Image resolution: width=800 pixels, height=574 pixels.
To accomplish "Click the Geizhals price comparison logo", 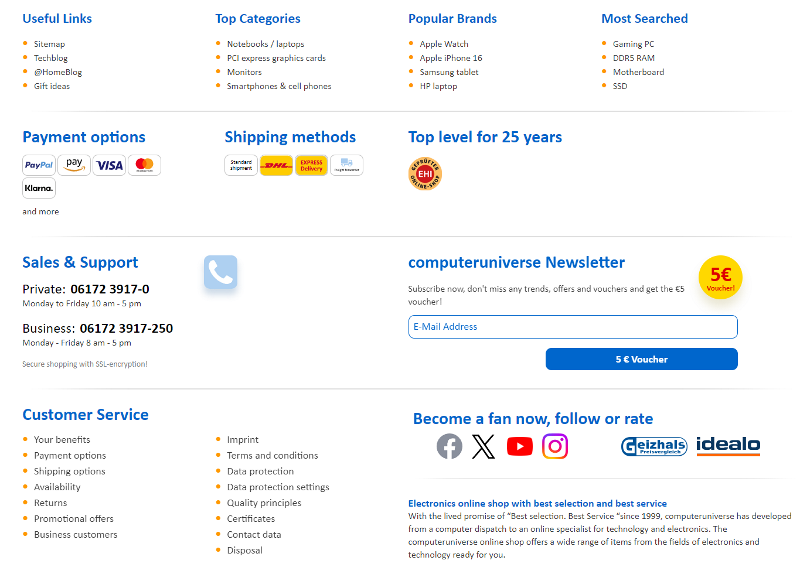I will (x=654, y=446).
